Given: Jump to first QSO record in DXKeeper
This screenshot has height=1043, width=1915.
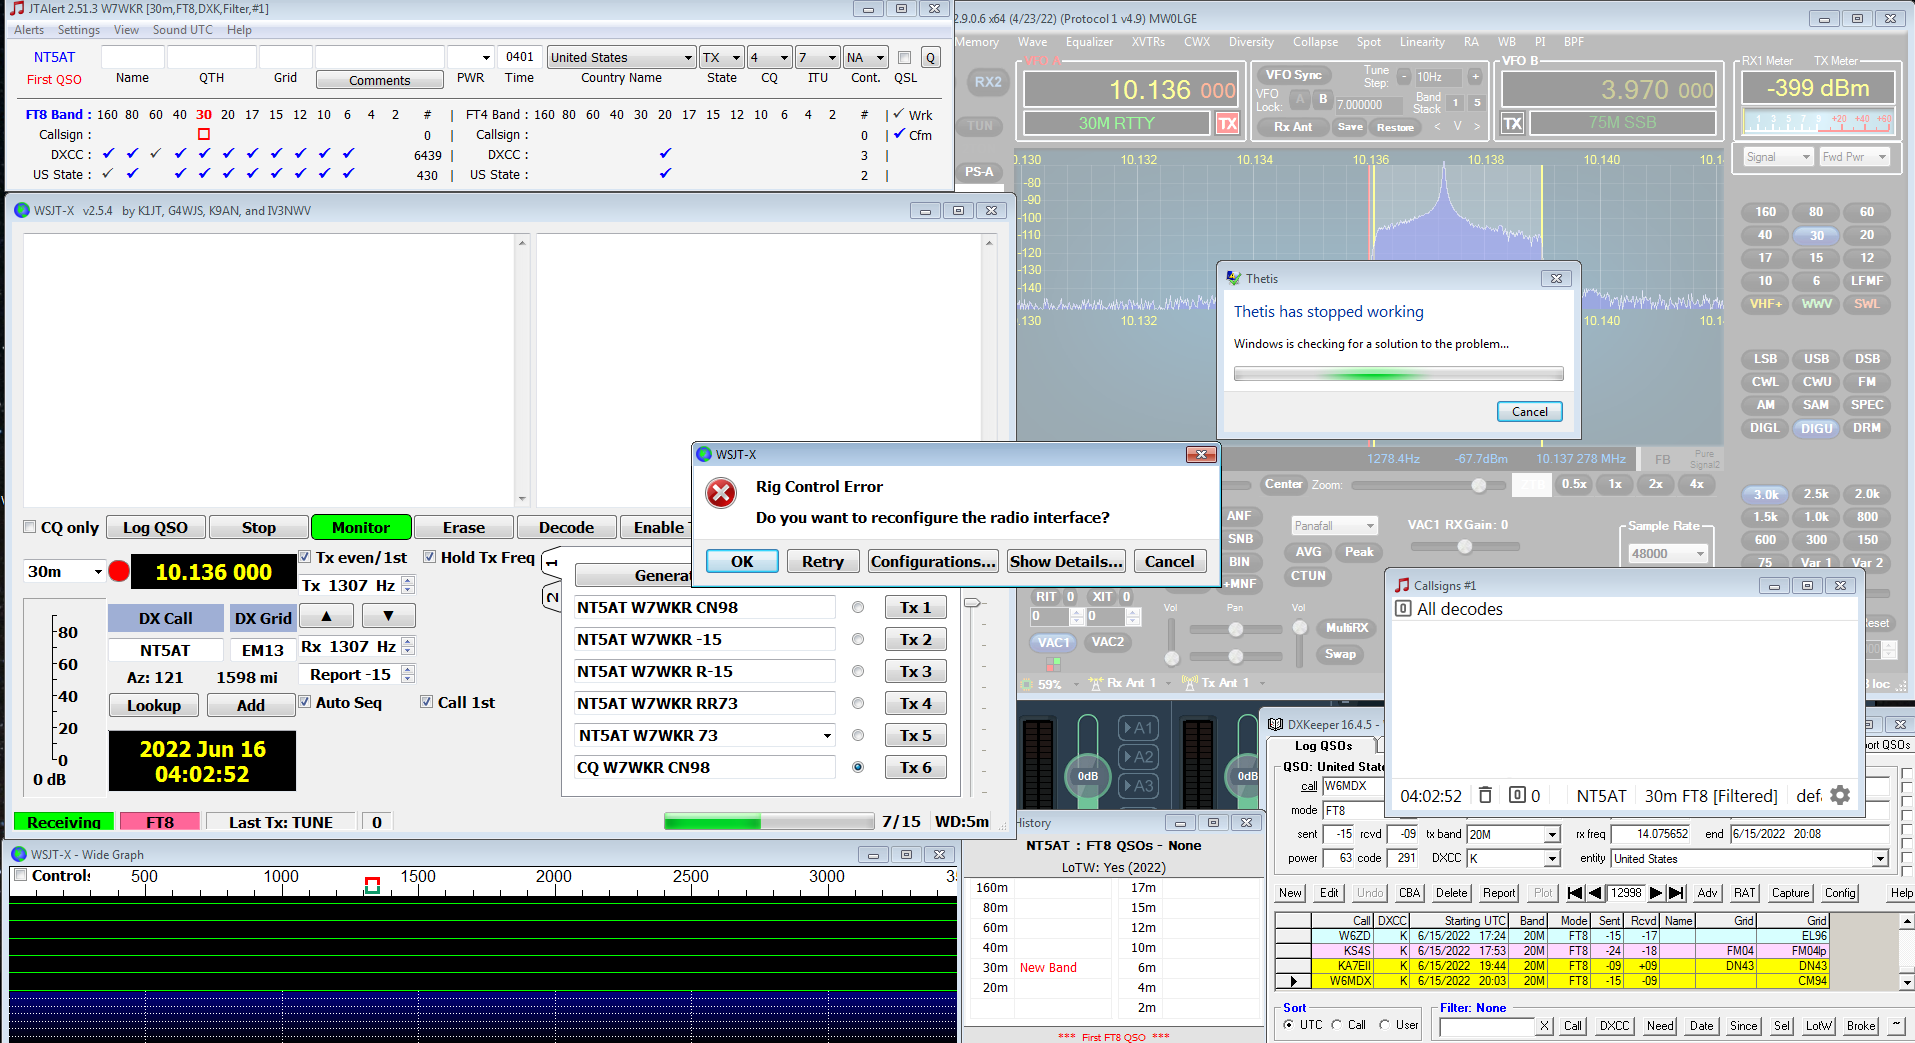Looking at the screenshot, I should click(1575, 893).
